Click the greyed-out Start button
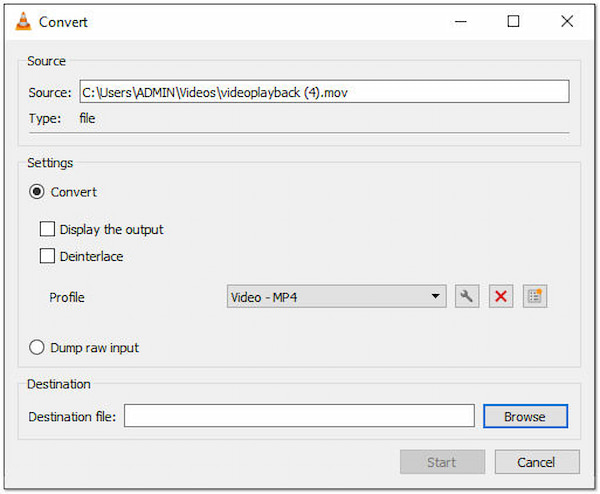This screenshot has height=494, width=600. [442, 462]
